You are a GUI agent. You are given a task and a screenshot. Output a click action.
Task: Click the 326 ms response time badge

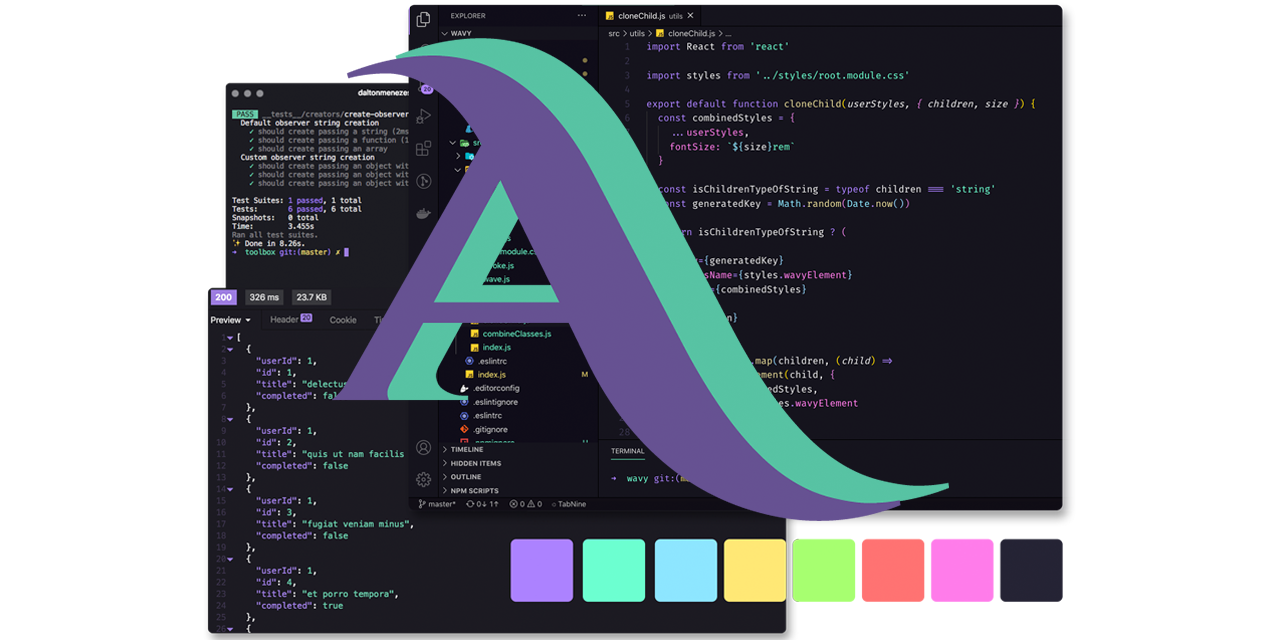[x=264, y=297]
